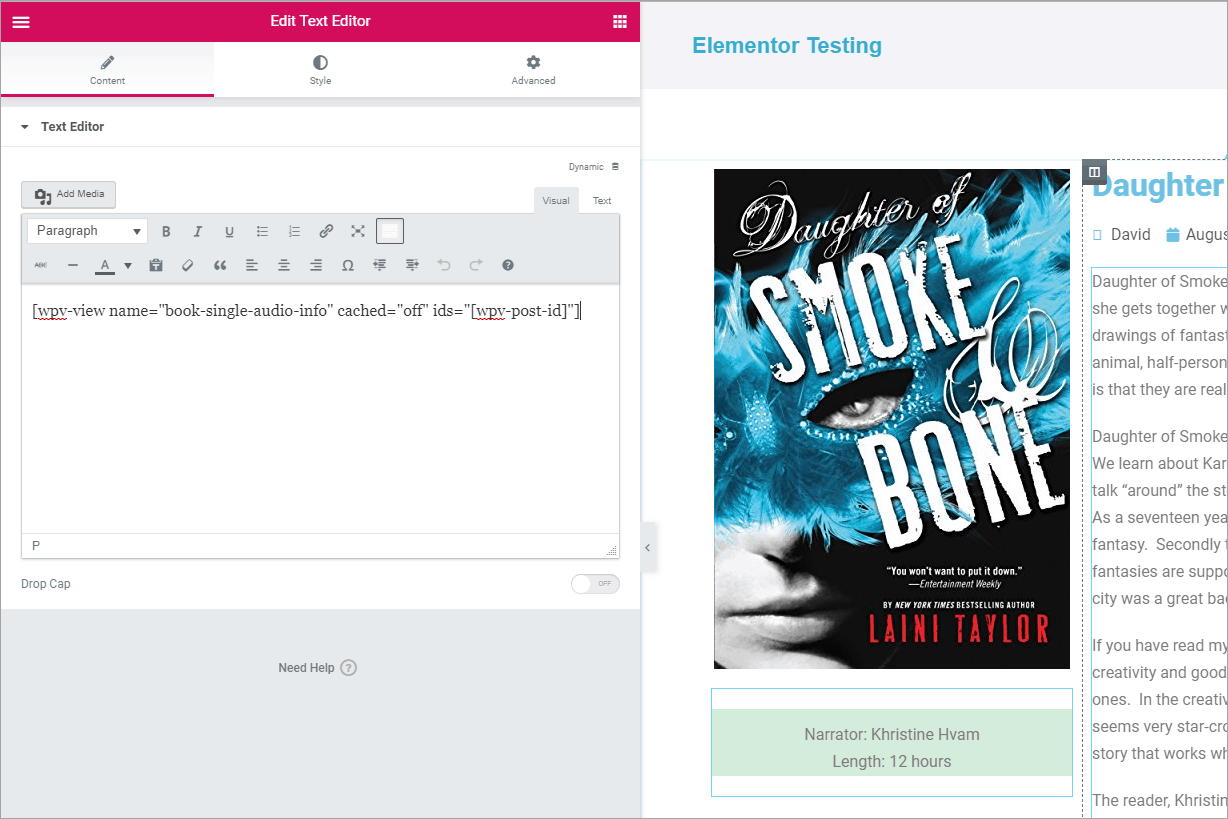Toggle underline formatting

(x=229, y=230)
